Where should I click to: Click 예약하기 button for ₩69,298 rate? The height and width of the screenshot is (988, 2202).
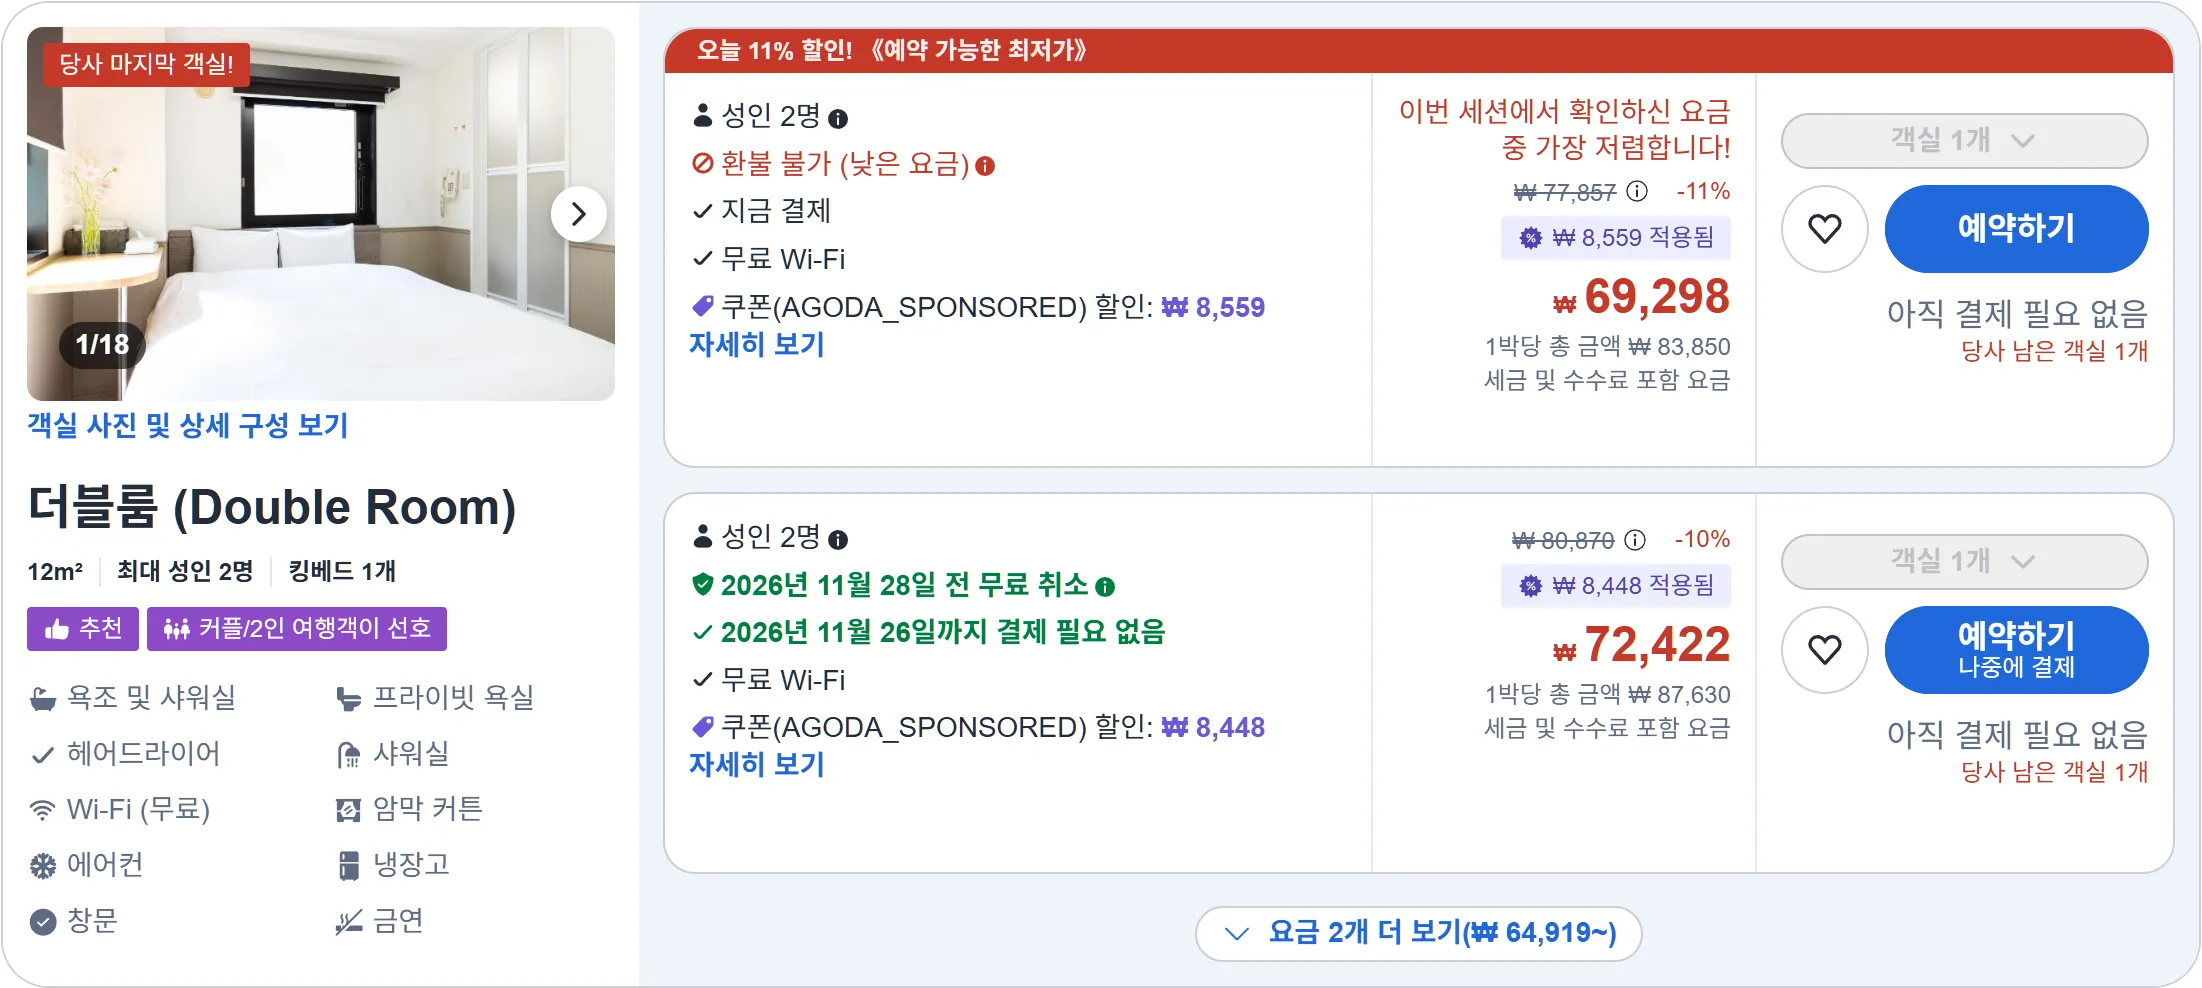(2016, 229)
